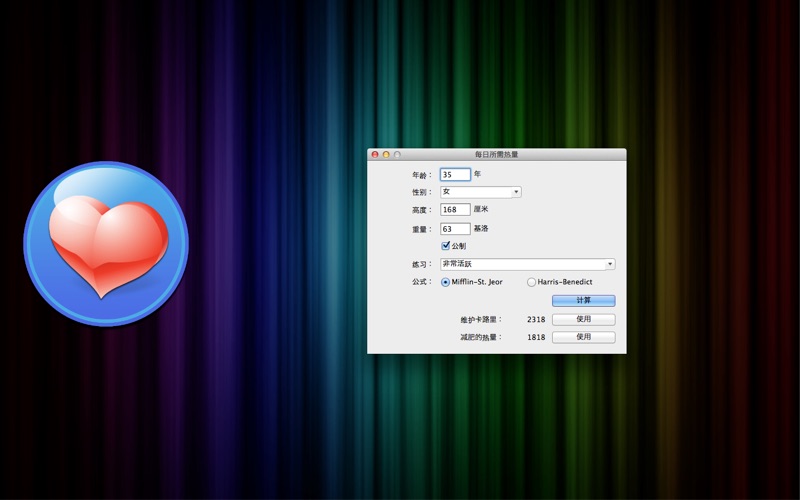This screenshot has height=500, width=800.
Task: Click the 厘米 unit label
Action: pyautogui.click(x=481, y=210)
